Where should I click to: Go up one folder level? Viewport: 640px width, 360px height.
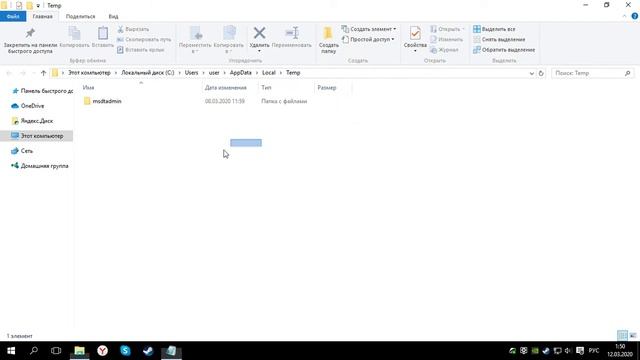[x=43, y=73]
